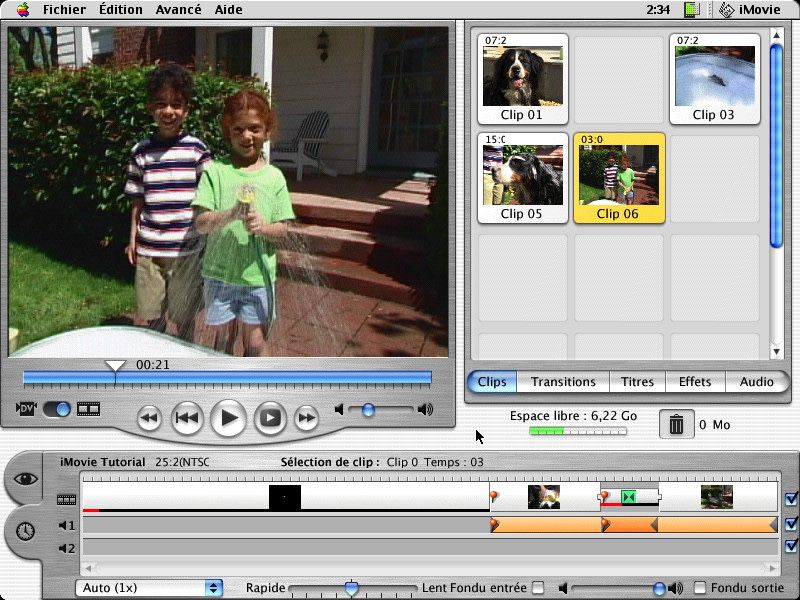Click the menu bar clock showing 2:34
The height and width of the screenshot is (600, 800).
click(658, 9)
